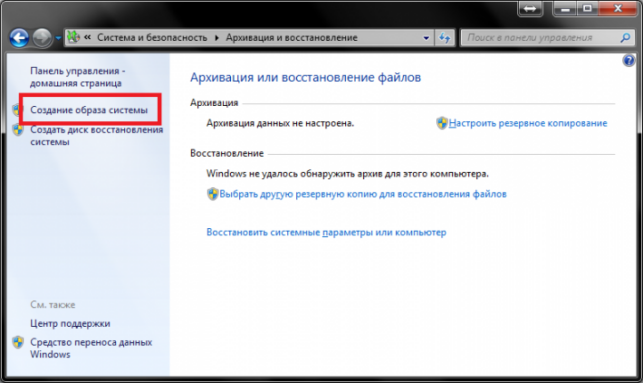Screen dimensions: 643x383
Task: Close the window with red X
Action: 618,8
